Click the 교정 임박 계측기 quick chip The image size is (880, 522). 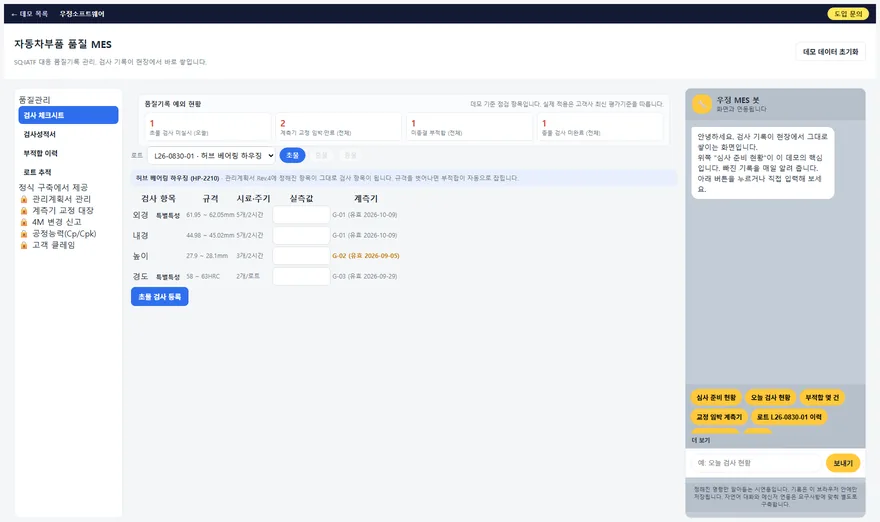coord(719,417)
